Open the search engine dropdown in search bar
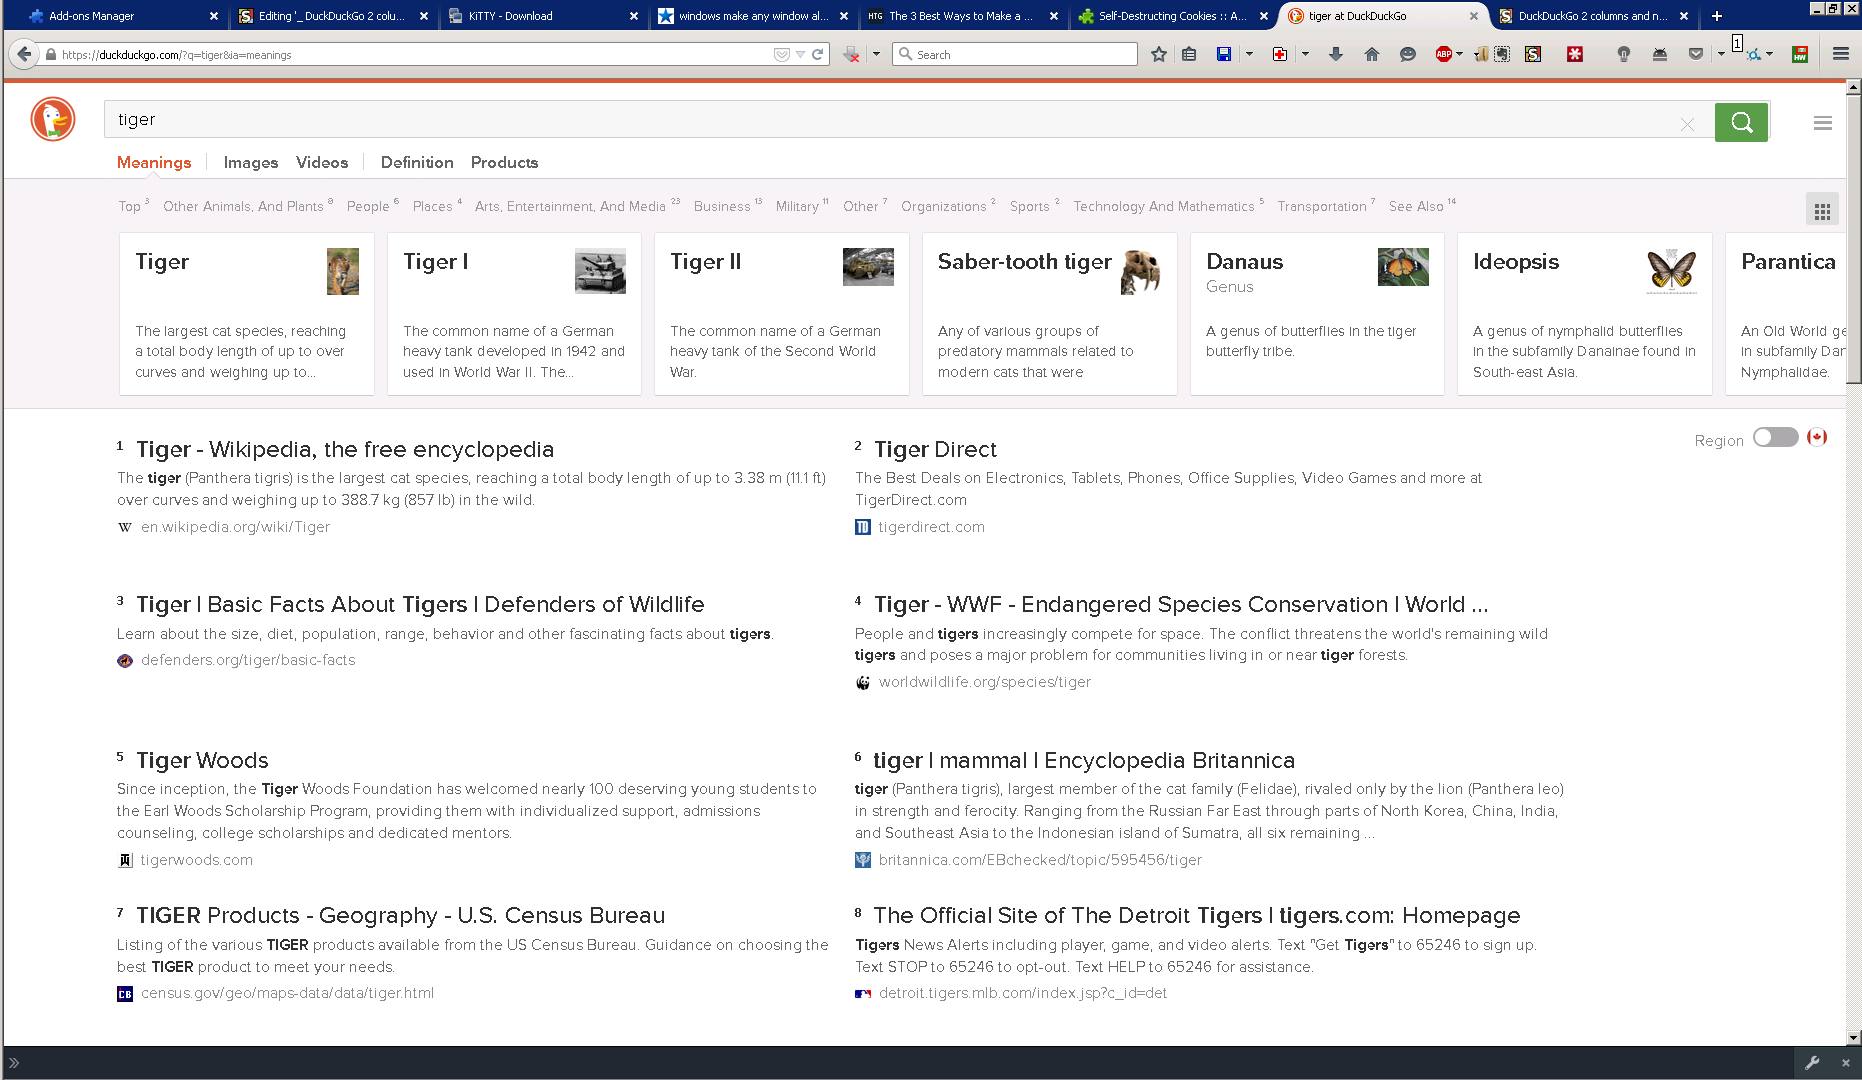Screen dimensions: 1862x1080 [908, 54]
